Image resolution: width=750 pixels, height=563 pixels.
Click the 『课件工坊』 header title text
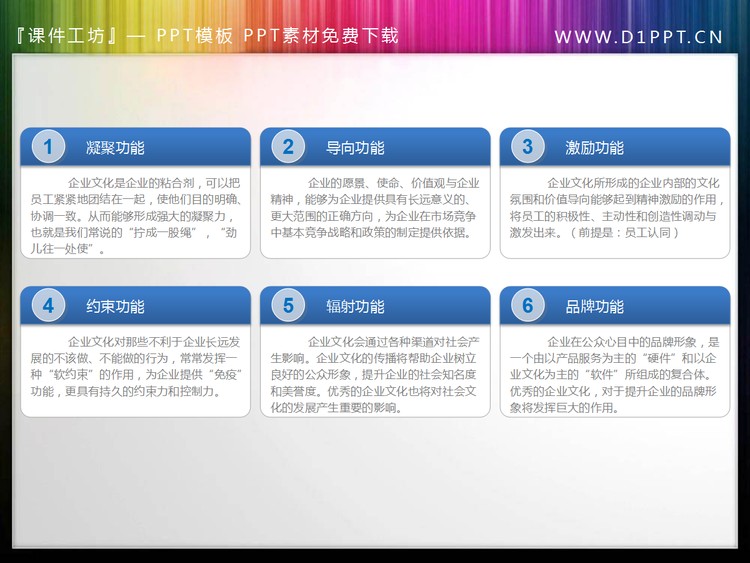[206, 36]
